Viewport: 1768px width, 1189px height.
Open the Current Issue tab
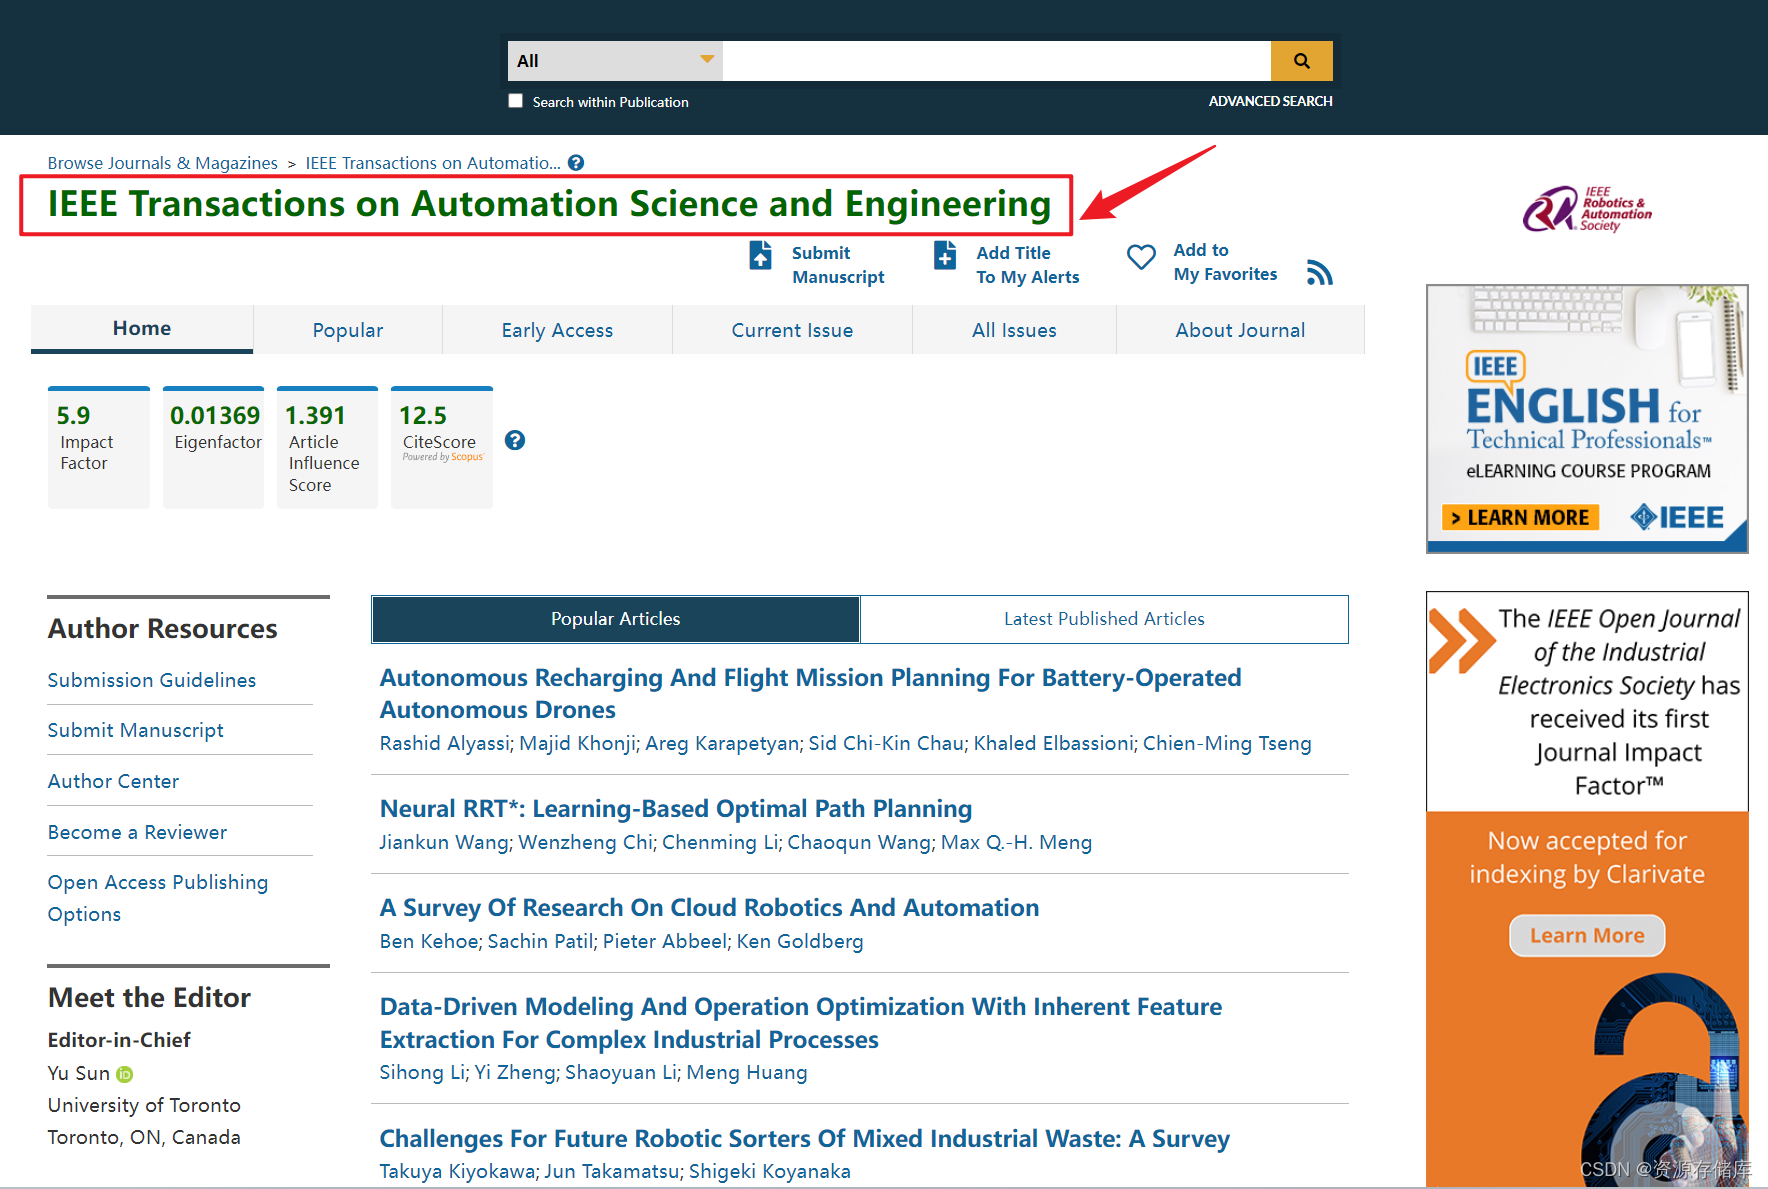click(x=792, y=330)
